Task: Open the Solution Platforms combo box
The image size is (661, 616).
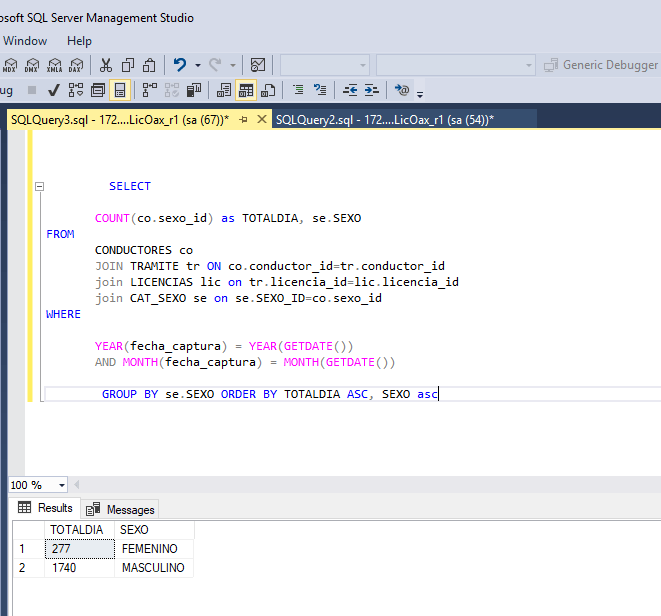Action: (x=456, y=65)
